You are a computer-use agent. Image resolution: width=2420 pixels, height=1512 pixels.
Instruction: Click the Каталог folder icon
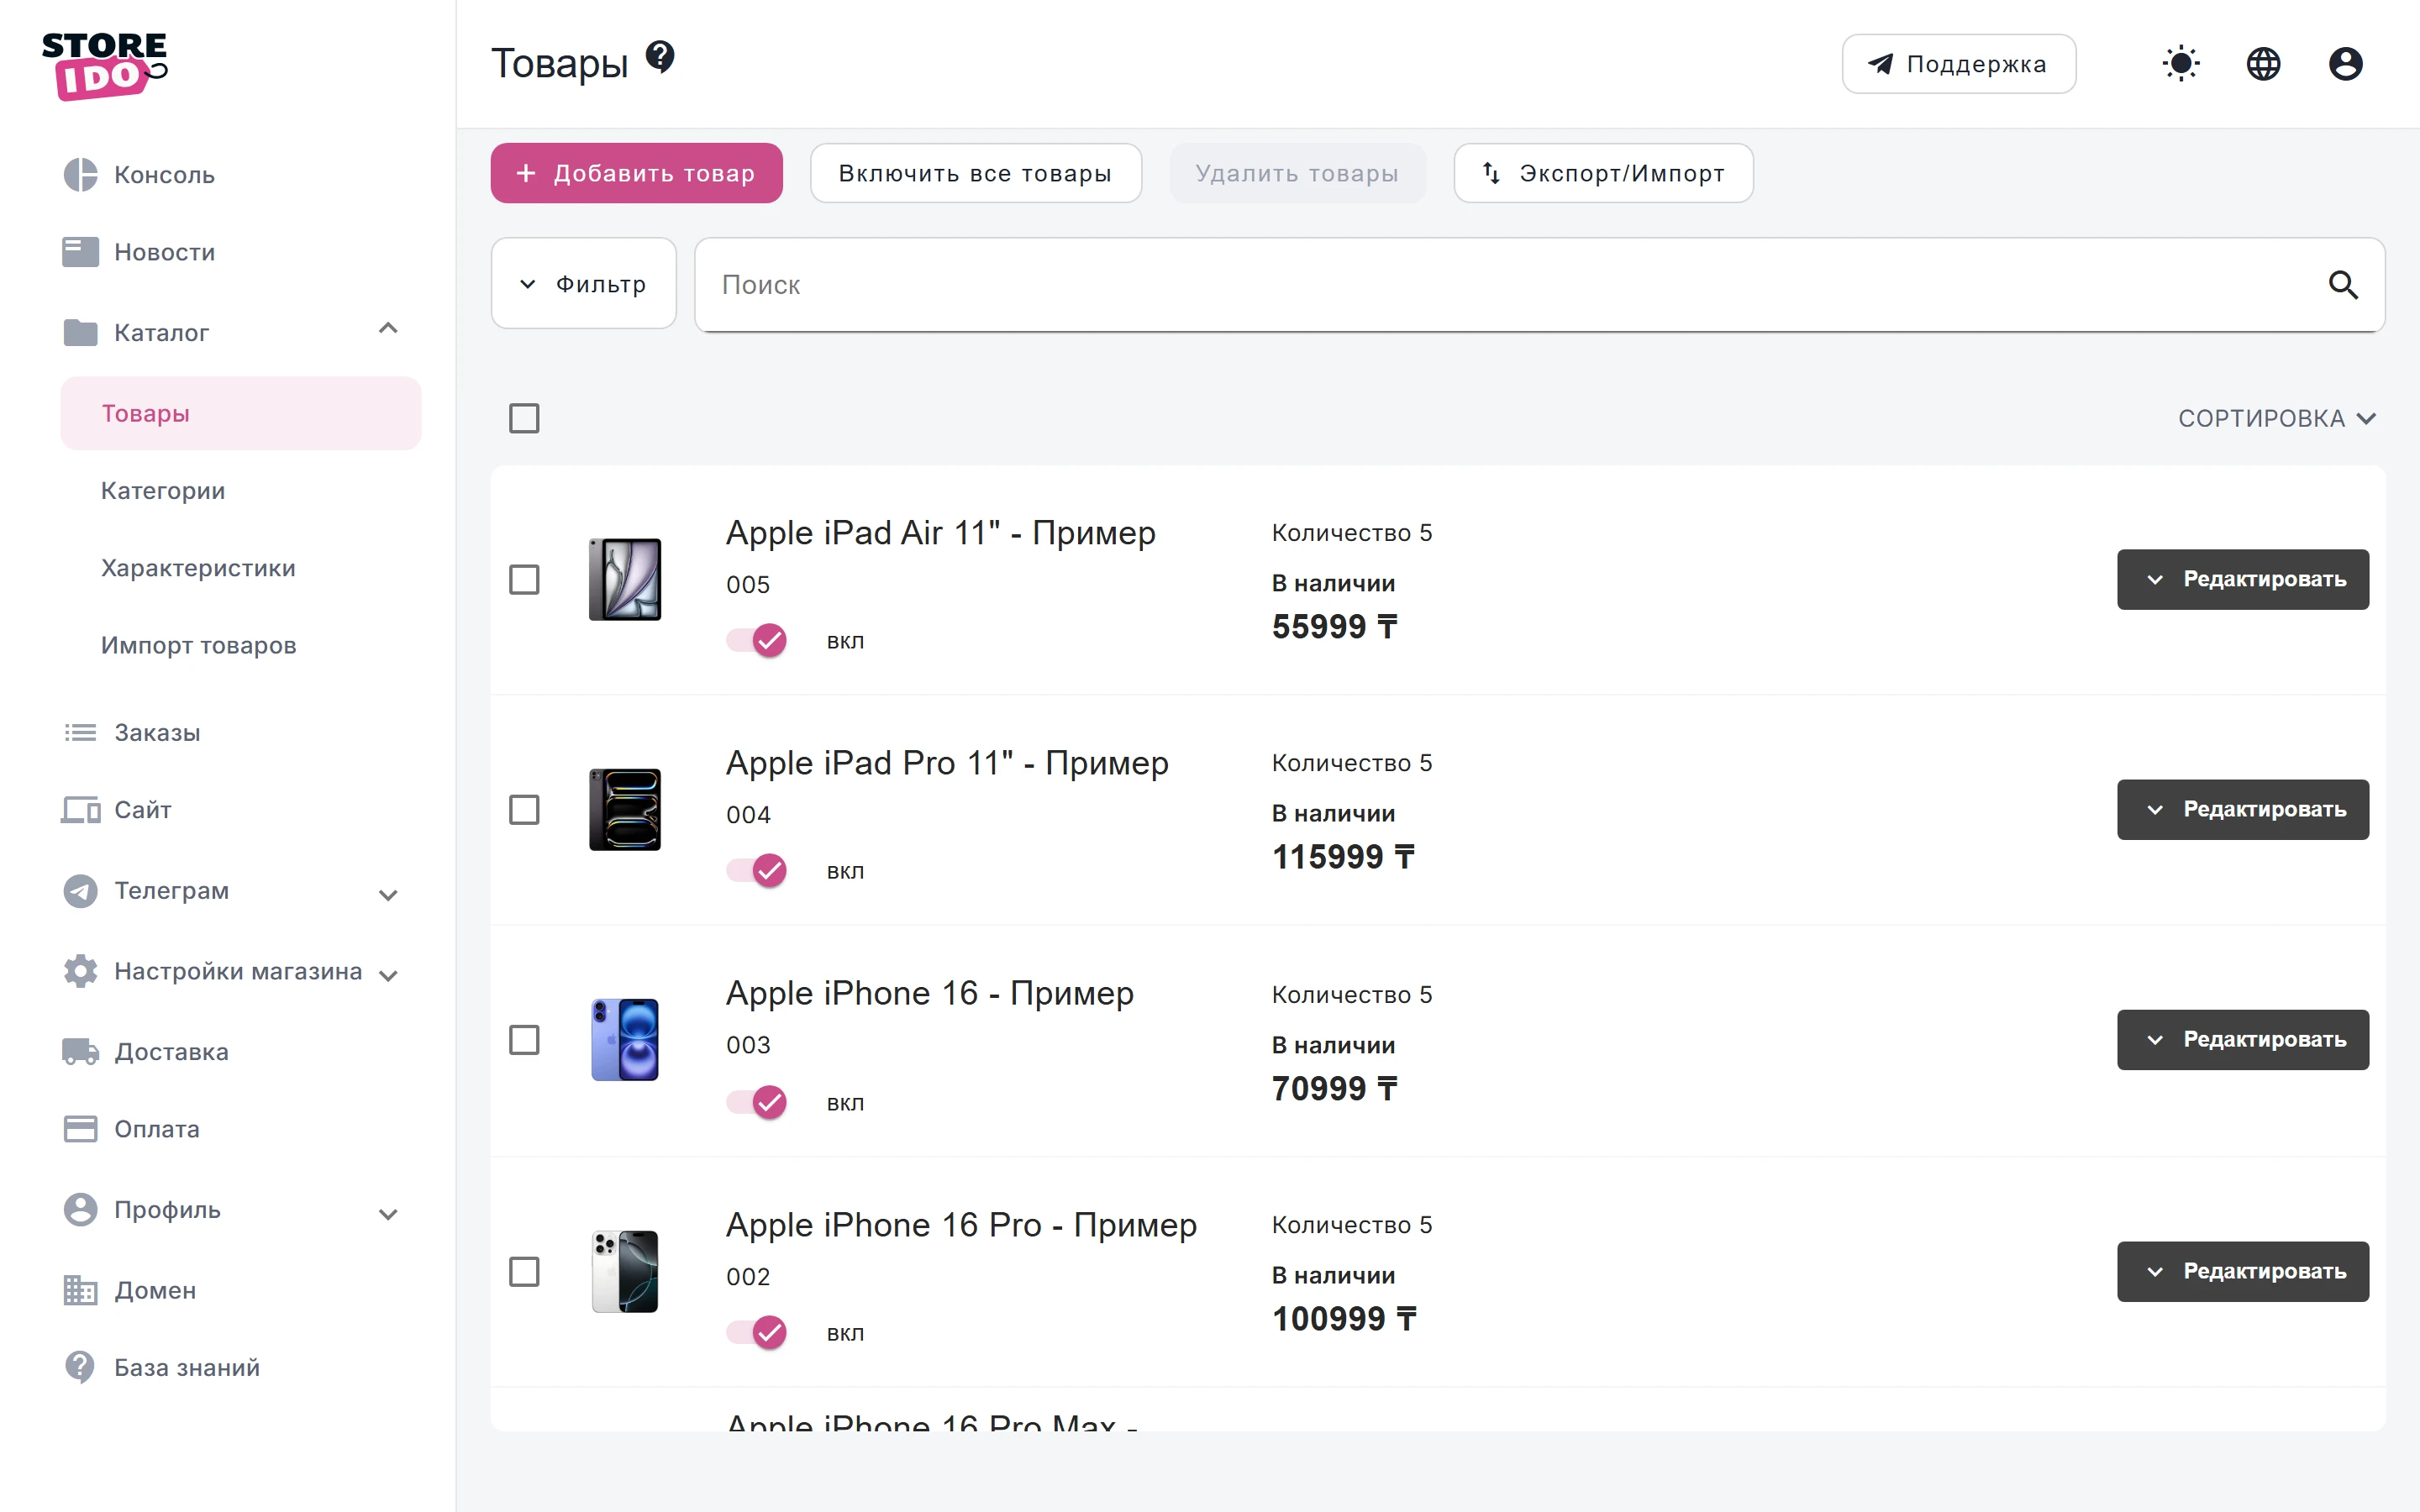tap(80, 332)
